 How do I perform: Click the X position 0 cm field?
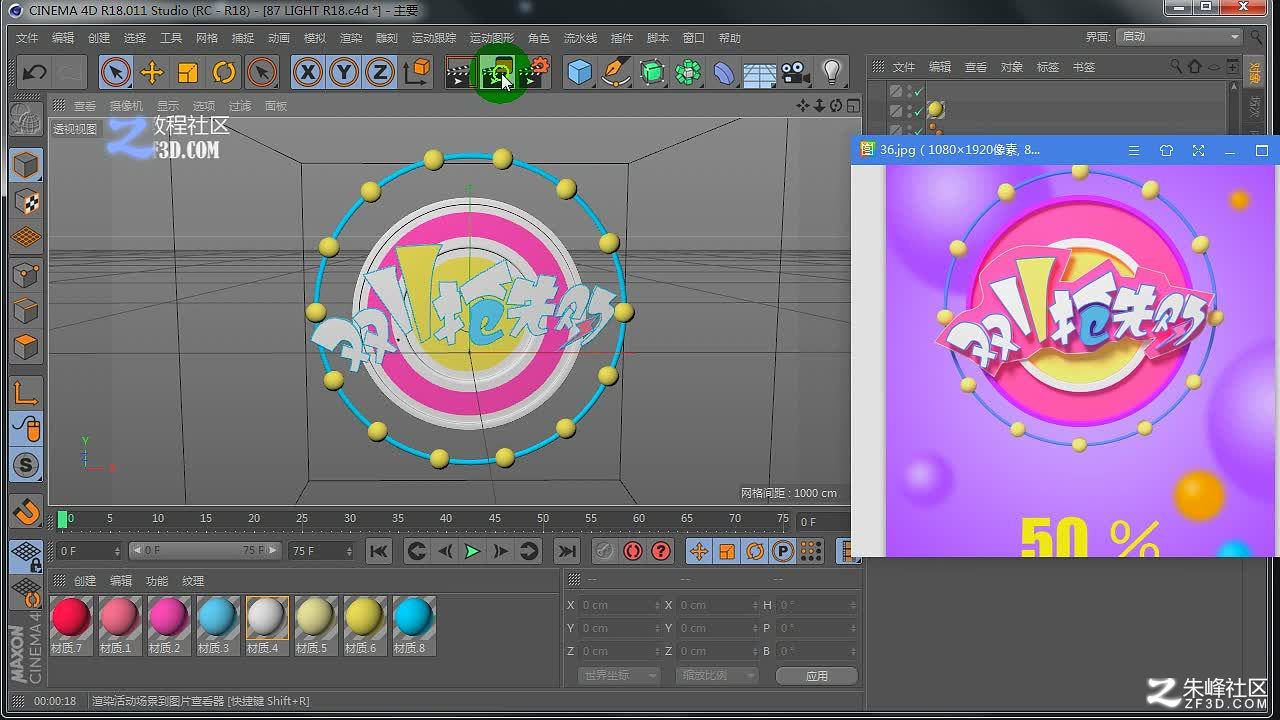click(x=620, y=605)
